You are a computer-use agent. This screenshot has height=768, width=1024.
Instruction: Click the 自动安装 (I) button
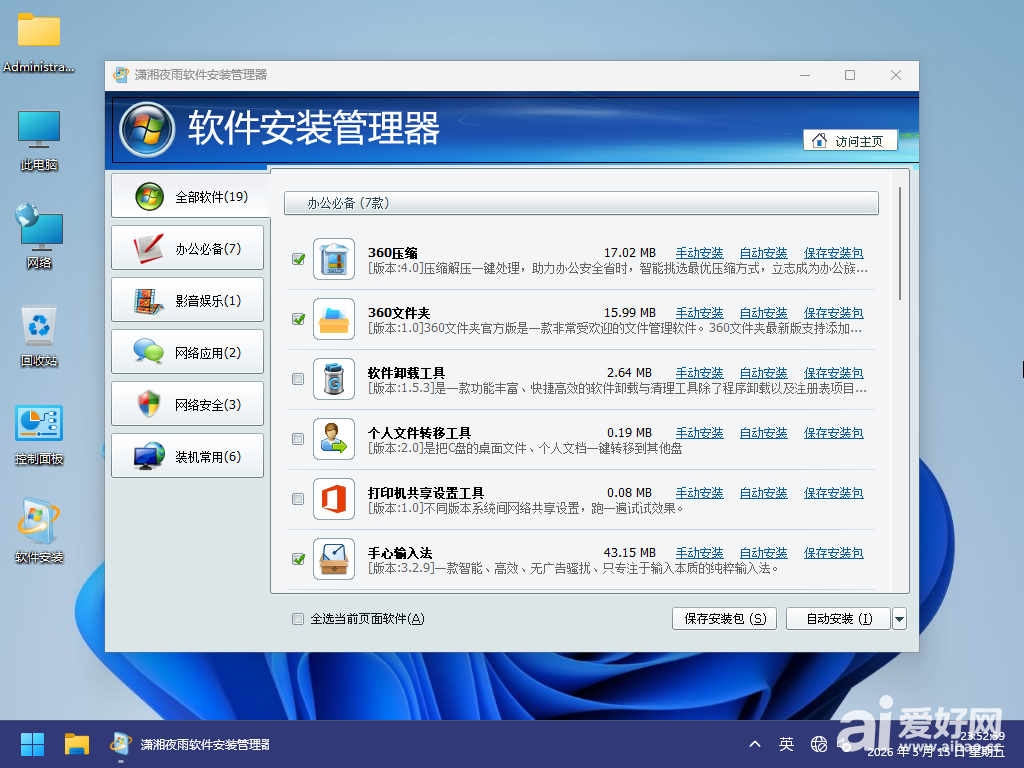tap(839, 619)
